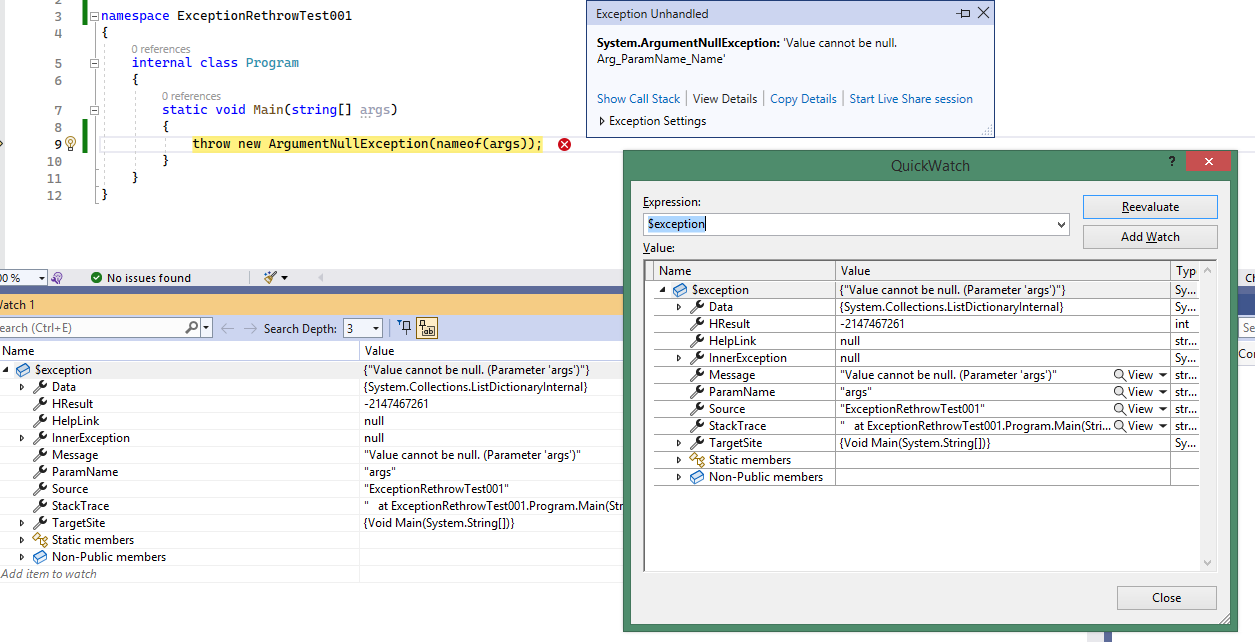
Task: Click the red error icon after the throw statement
Action: pyautogui.click(x=564, y=144)
